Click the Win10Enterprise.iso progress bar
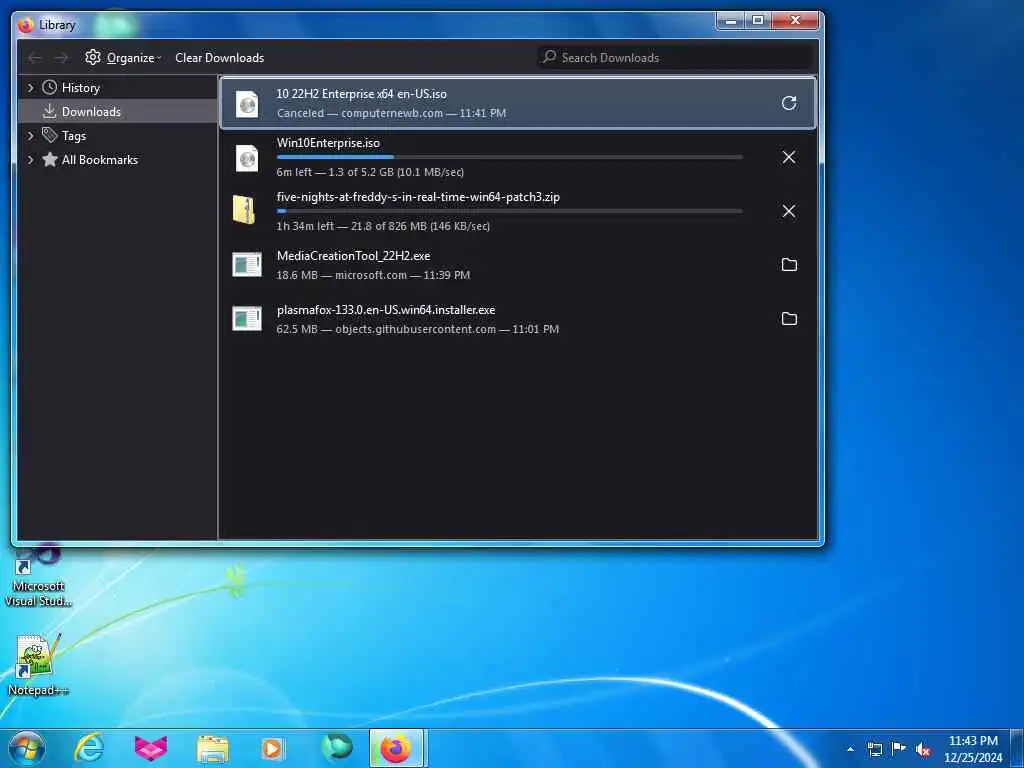Image resolution: width=1024 pixels, height=768 pixels. [x=509, y=157]
